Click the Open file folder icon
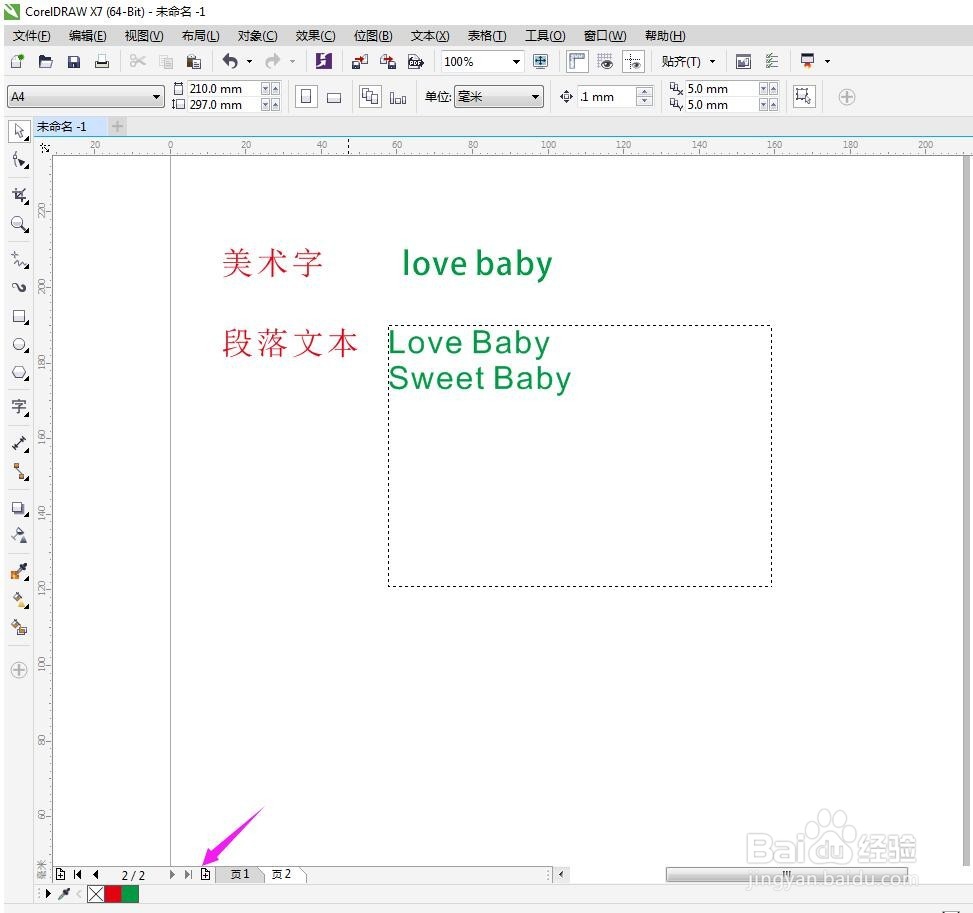Image resolution: width=973 pixels, height=913 pixels. pos(45,61)
